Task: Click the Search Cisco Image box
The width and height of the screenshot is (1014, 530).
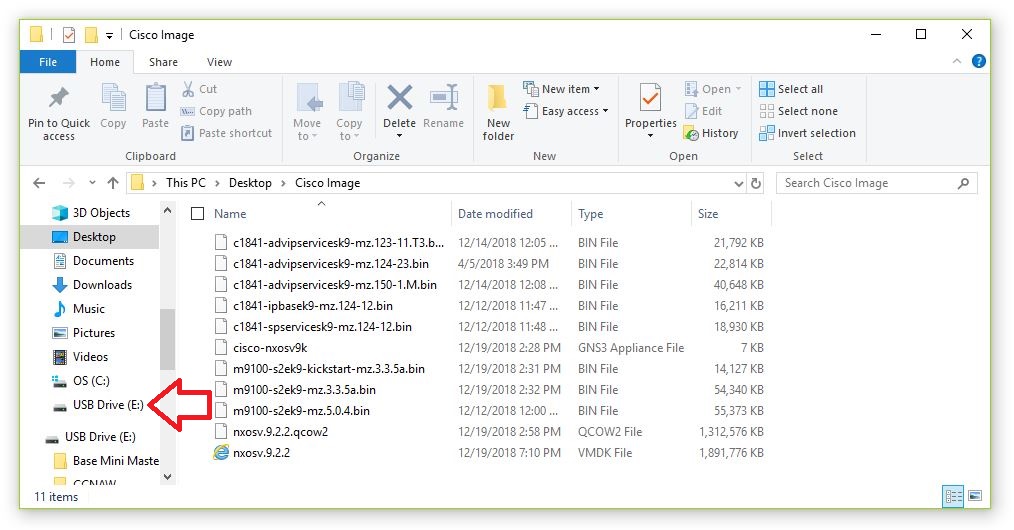Action: coord(877,183)
